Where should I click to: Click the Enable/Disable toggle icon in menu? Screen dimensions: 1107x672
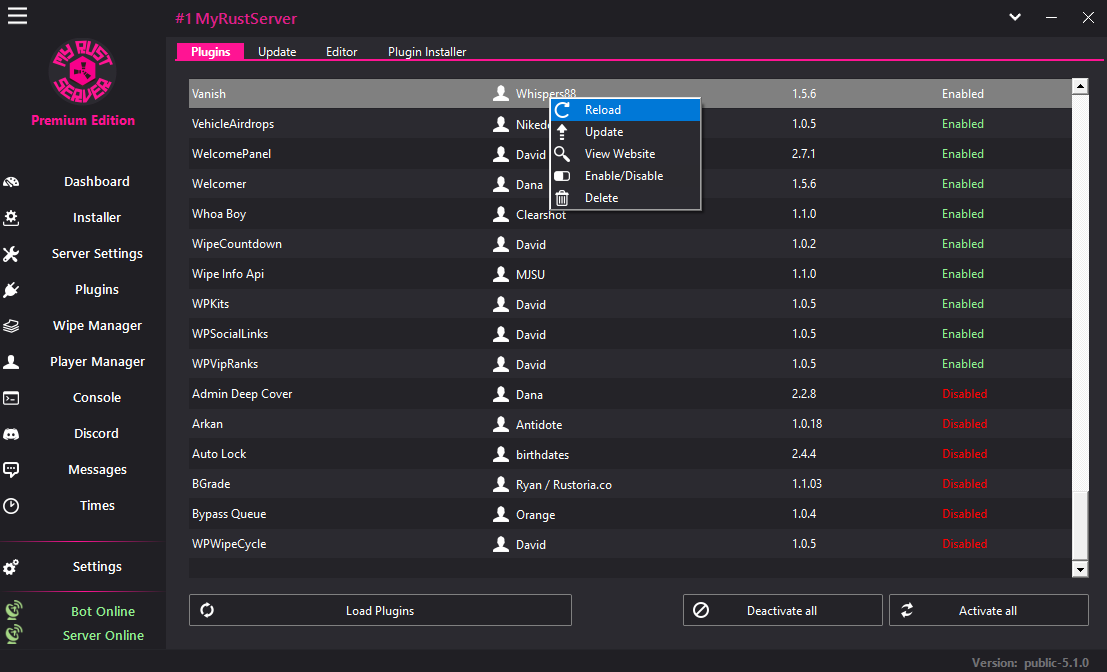tap(562, 176)
